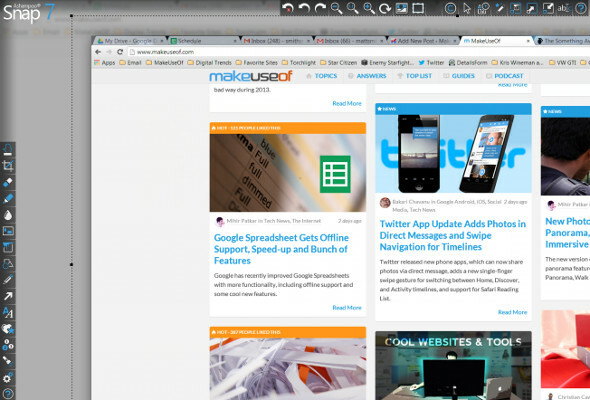Click Cool Websites & Tools thumbnail
The image size is (590, 400).
(x=453, y=365)
